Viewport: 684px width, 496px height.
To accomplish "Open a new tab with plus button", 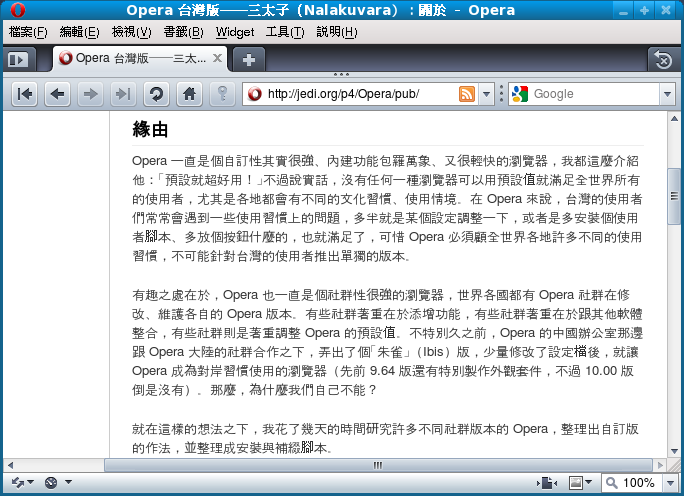I will click(x=249, y=59).
